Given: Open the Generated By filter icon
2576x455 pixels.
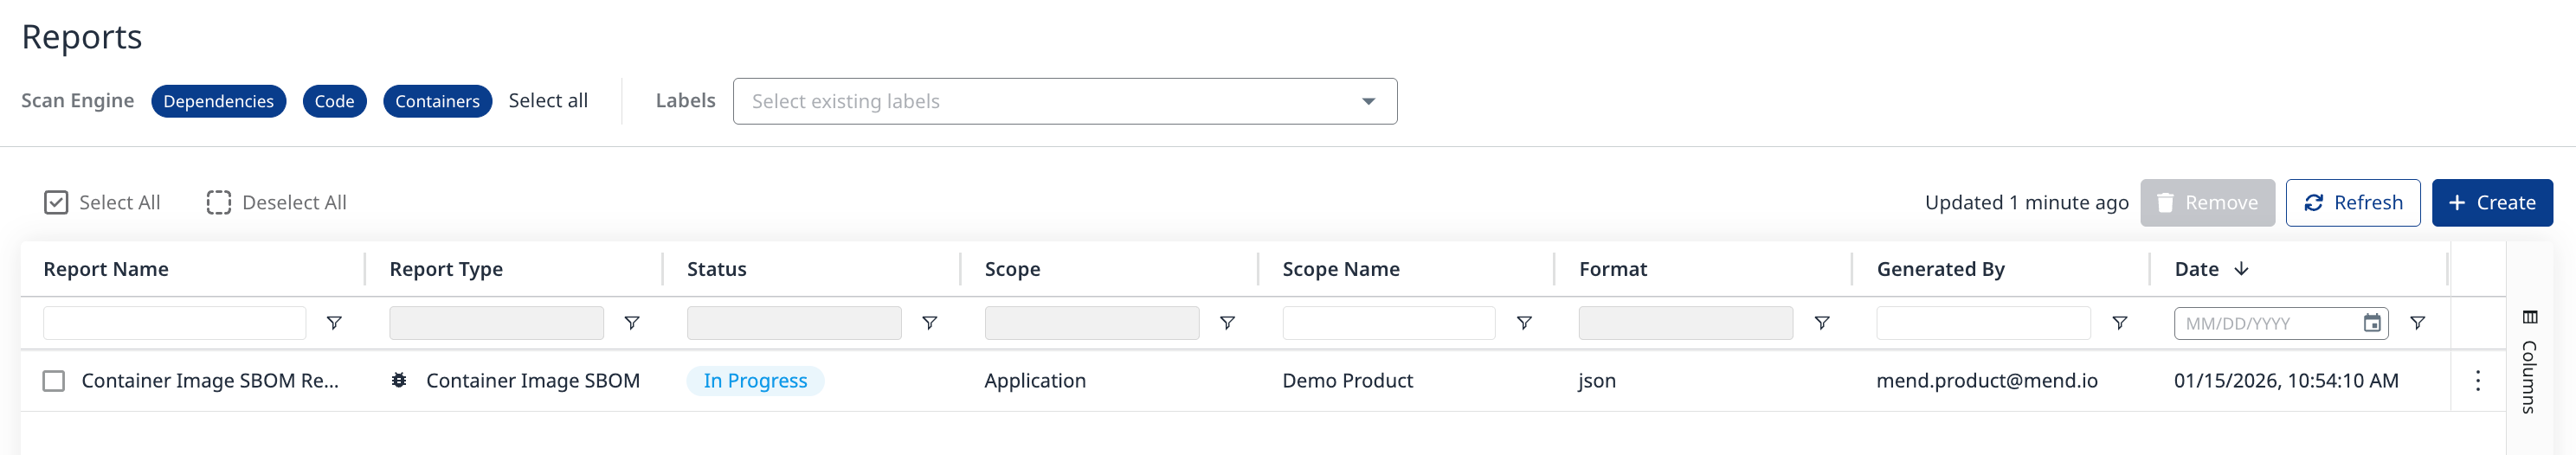Looking at the screenshot, I should [x=2119, y=323].
